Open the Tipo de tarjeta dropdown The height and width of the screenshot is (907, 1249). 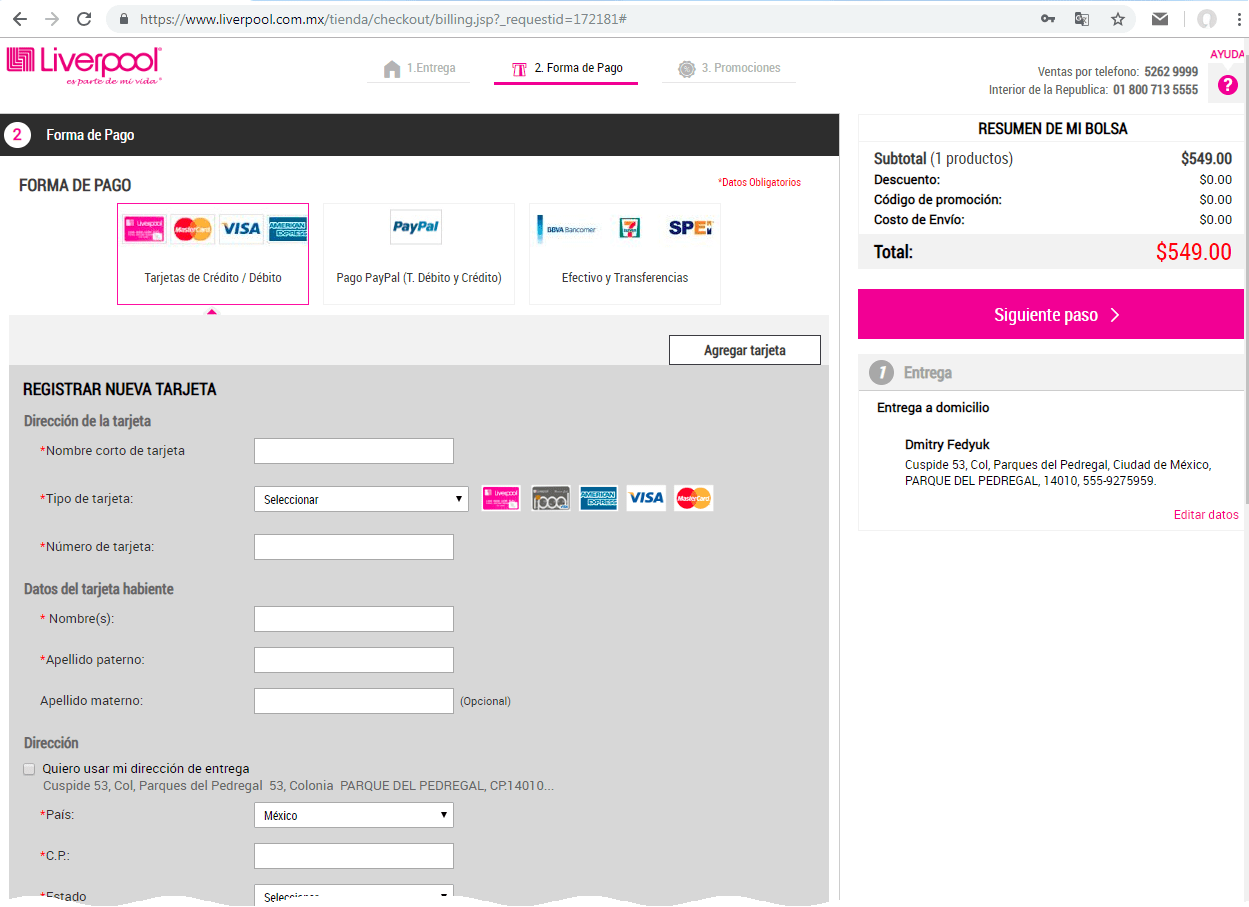(x=361, y=499)
